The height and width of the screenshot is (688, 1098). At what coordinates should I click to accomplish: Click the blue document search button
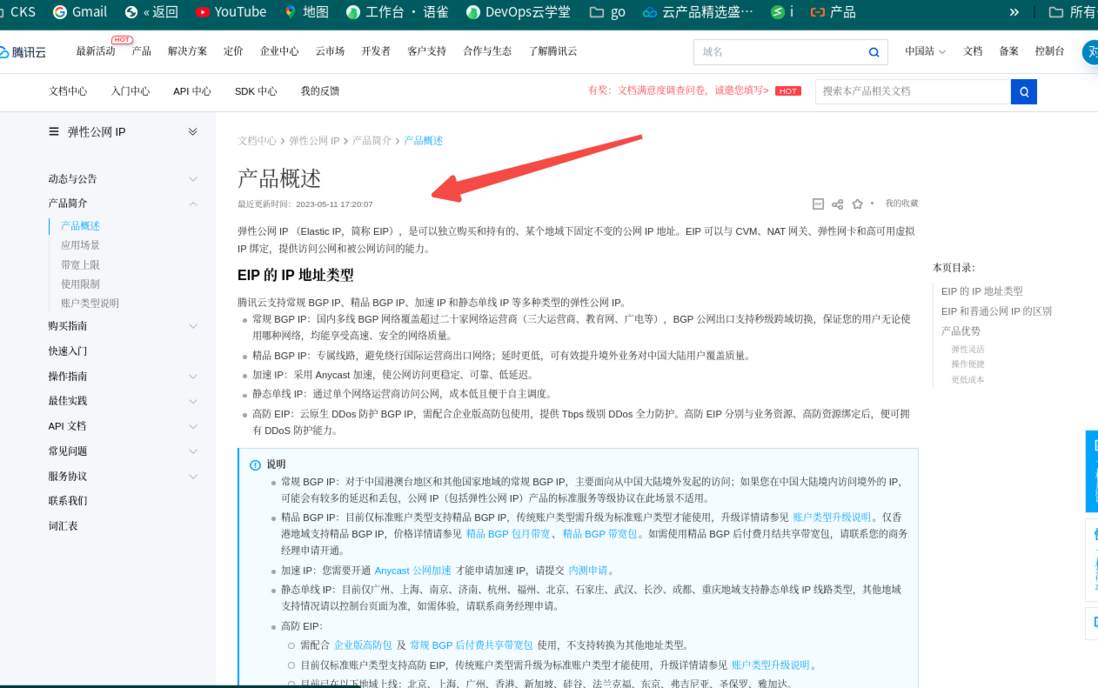tap(1024, 91)
